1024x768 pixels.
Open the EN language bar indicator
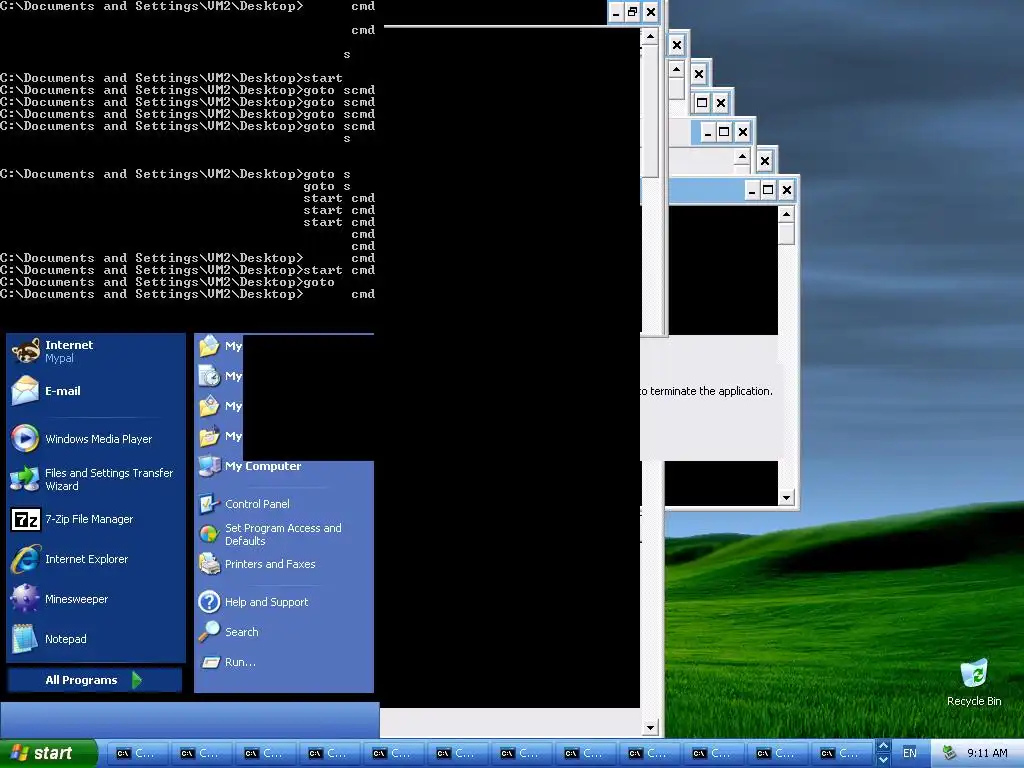tap(910, 754)
